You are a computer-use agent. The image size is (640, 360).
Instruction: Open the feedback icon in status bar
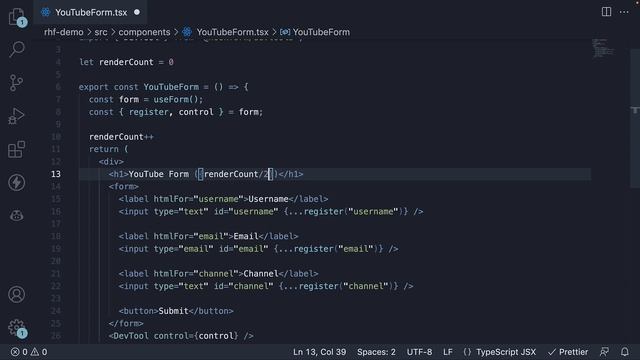click(604, 352)
